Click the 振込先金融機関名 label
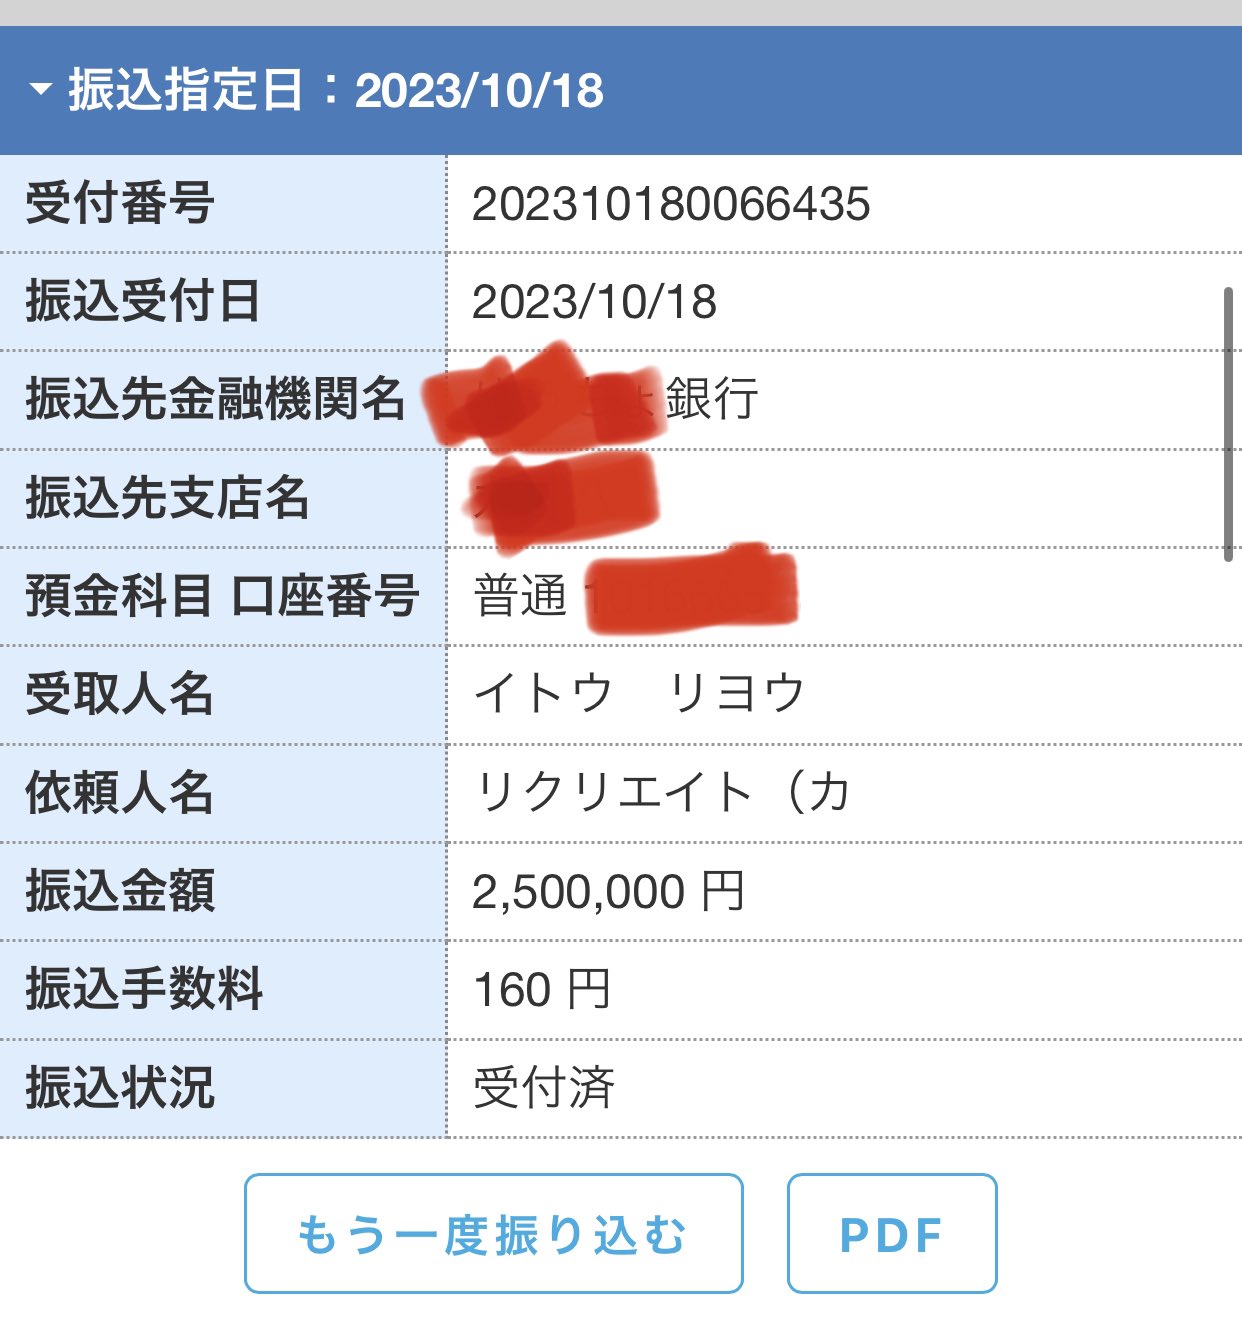This screenshot has height=1327, width=1242. 215,400
